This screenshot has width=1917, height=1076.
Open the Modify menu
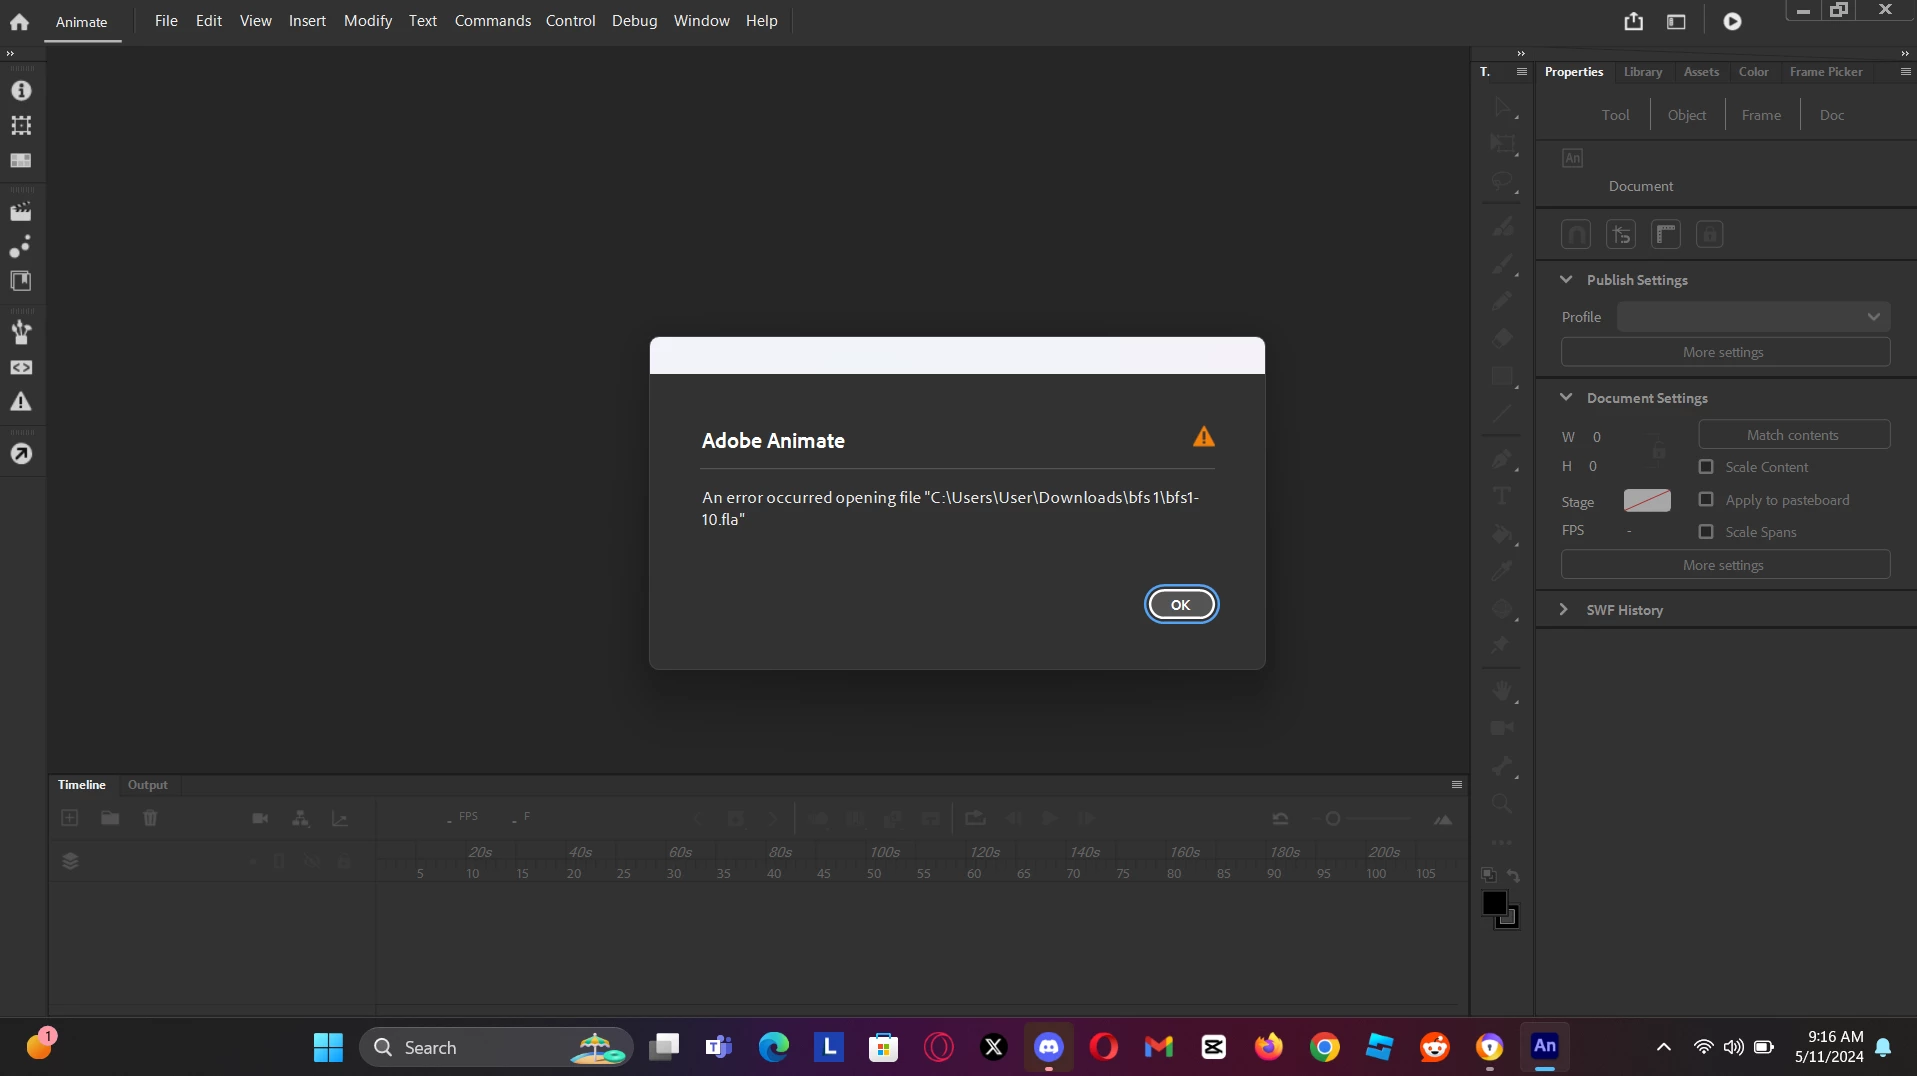tap(367, 20)
